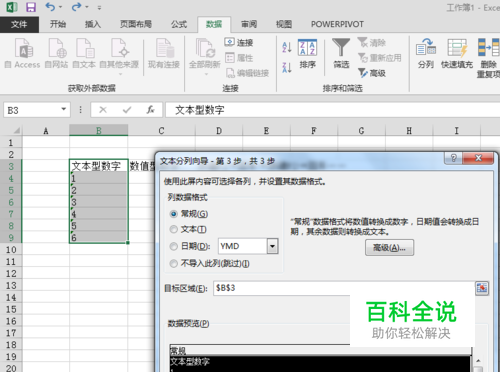Open the POWERPIVOT tab
This screenshot has width=500, height=372.
[x=337, y=24]
